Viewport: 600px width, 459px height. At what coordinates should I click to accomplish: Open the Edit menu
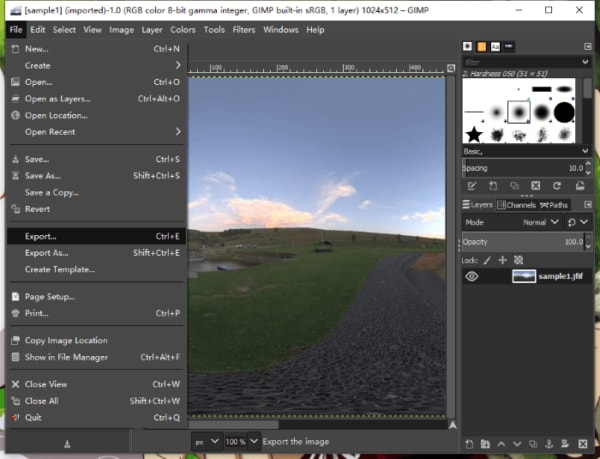coord(38,30)
